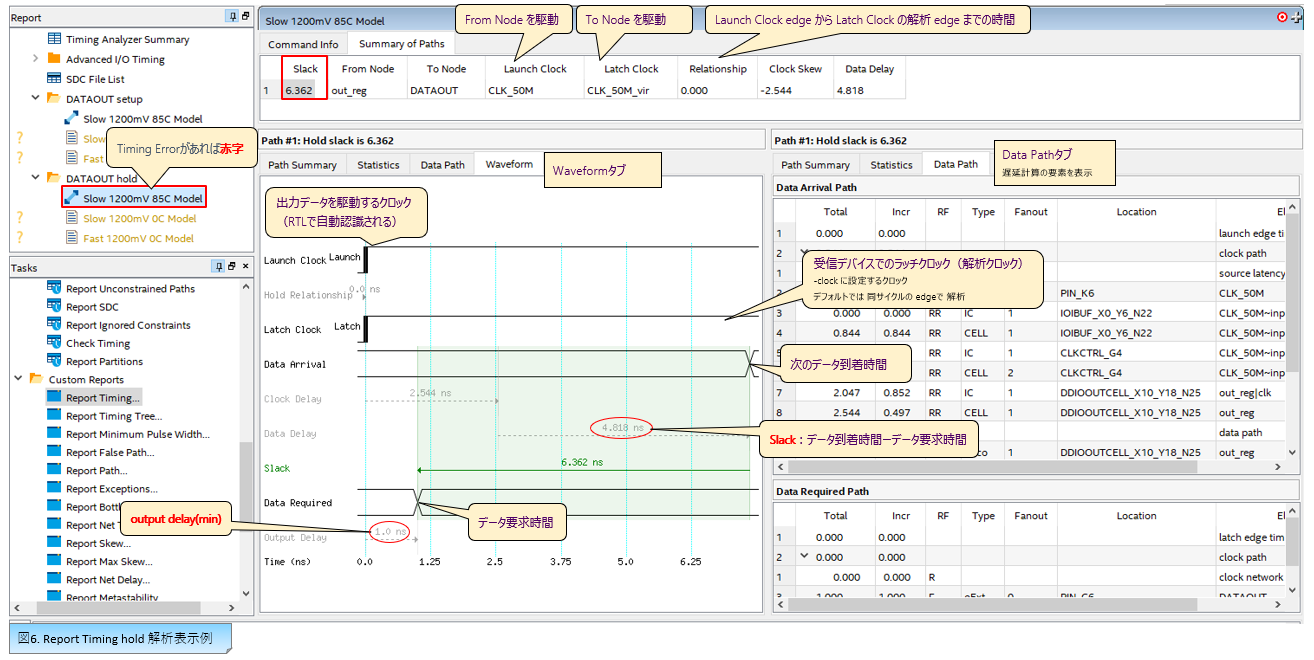Click the Report Timing Tree icon
This screenshot has width=1314, height=660.
[54, 416]
